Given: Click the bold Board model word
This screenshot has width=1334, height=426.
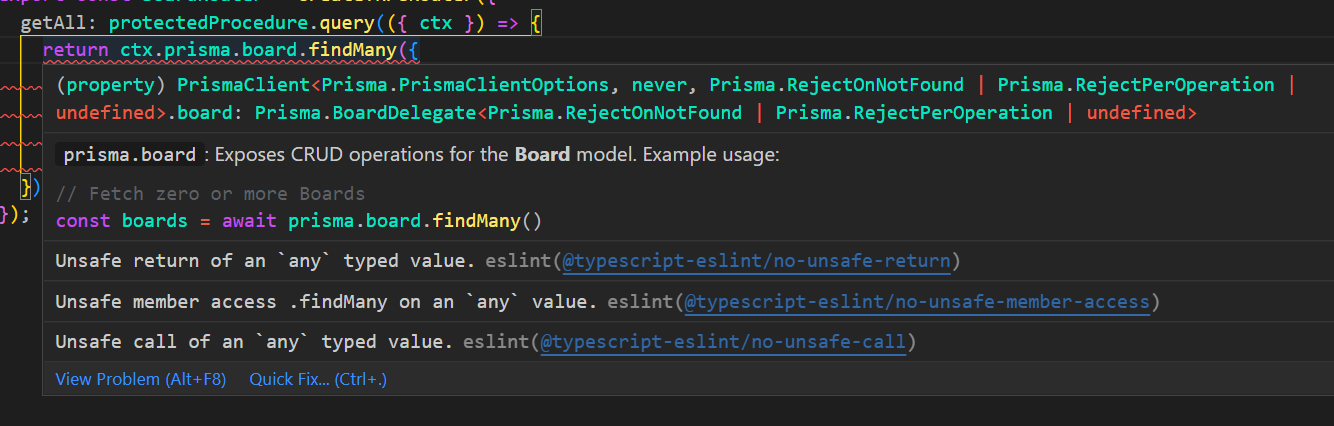Looking at the screenshot, I should coord(542,155).
